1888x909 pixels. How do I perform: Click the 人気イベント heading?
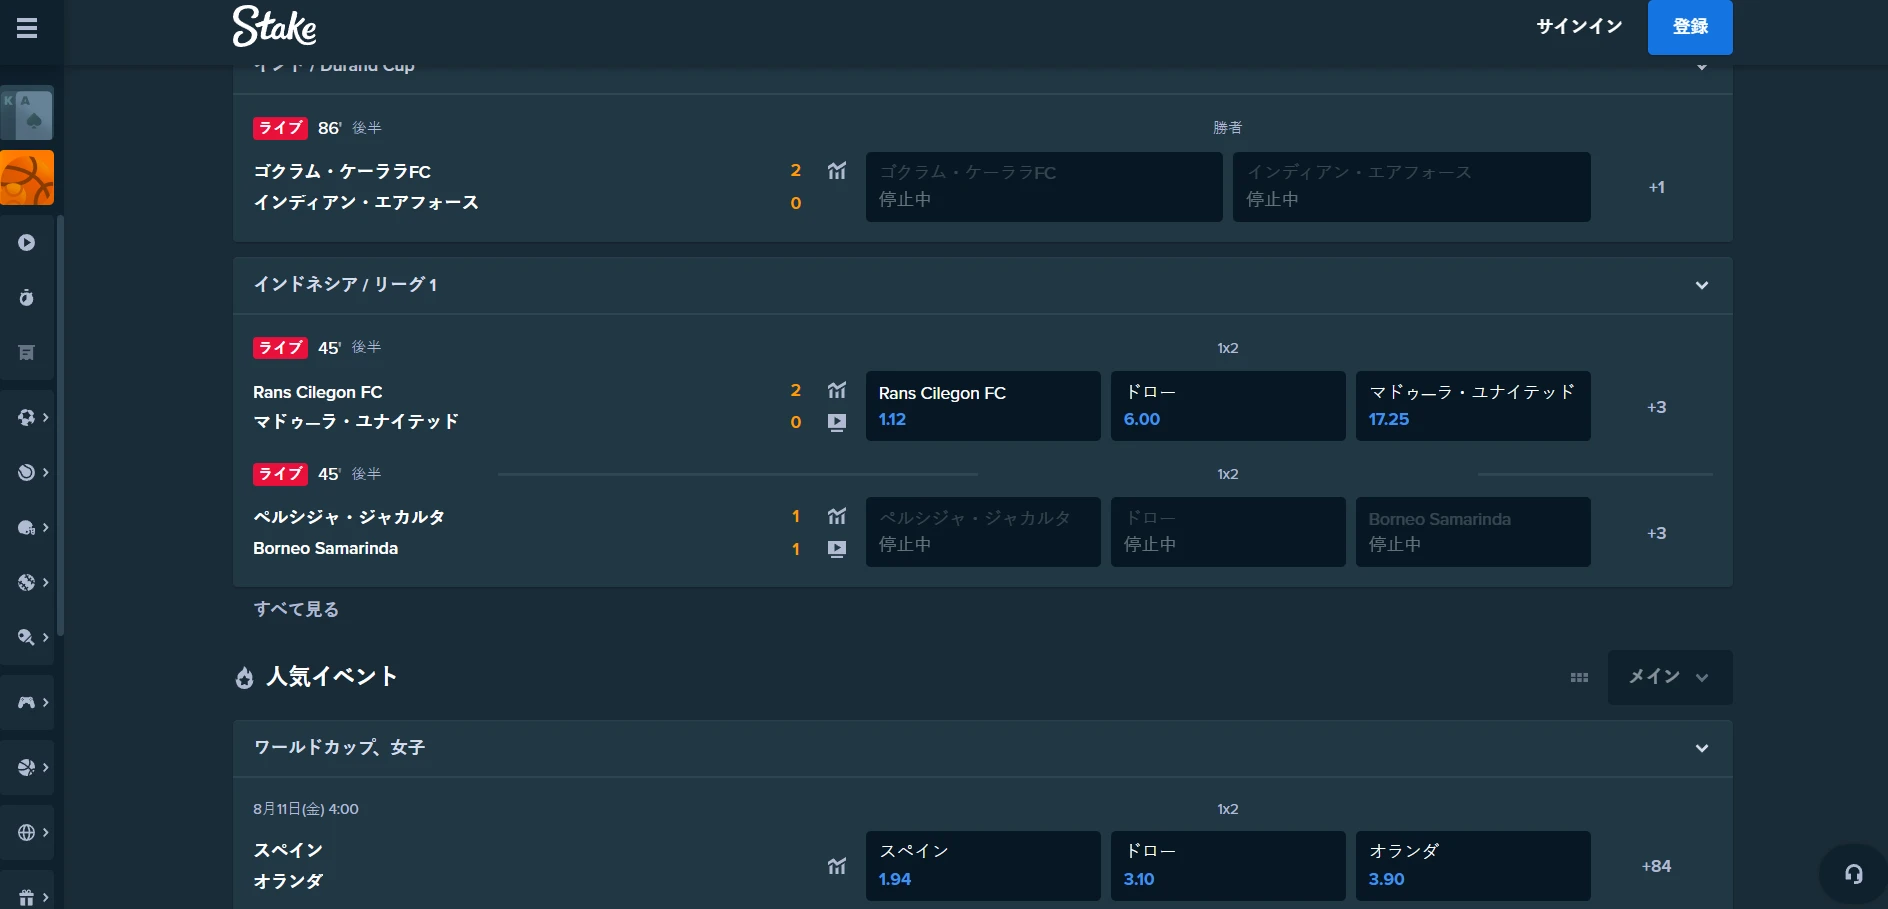click(x=332, y=677)
